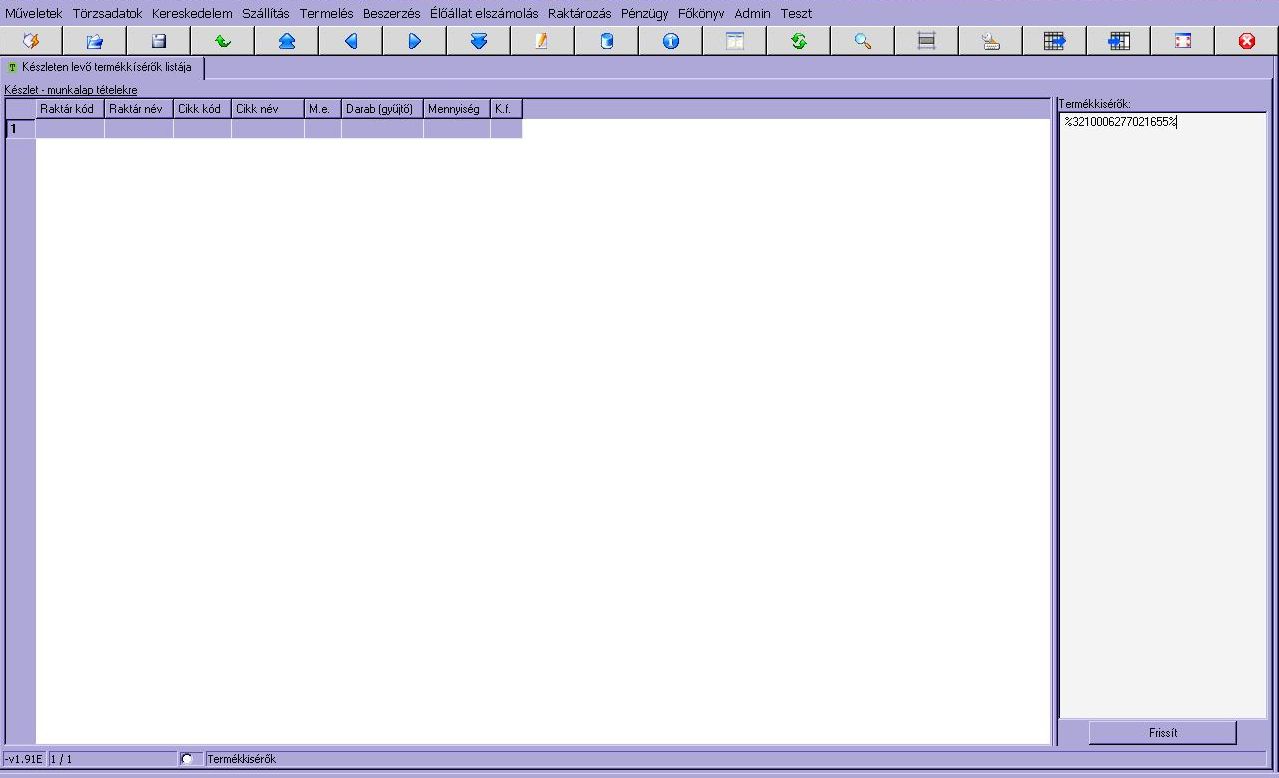Open the Szállítás menu
1279x778 pixels.
pyautogui.click(x=266, y=14)
